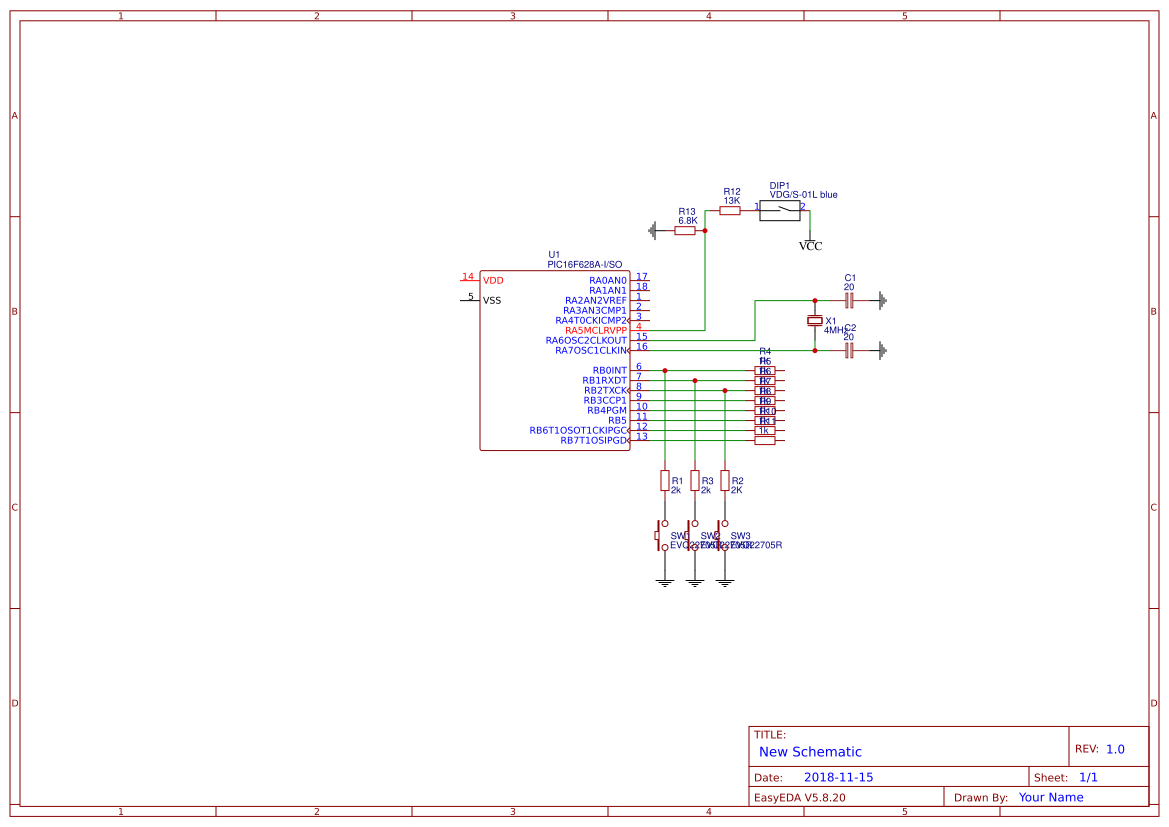Toggle the DIP1 VDG/S-01L slide switch
This screenshot has height=827, width=1169.
pos(780,210)
